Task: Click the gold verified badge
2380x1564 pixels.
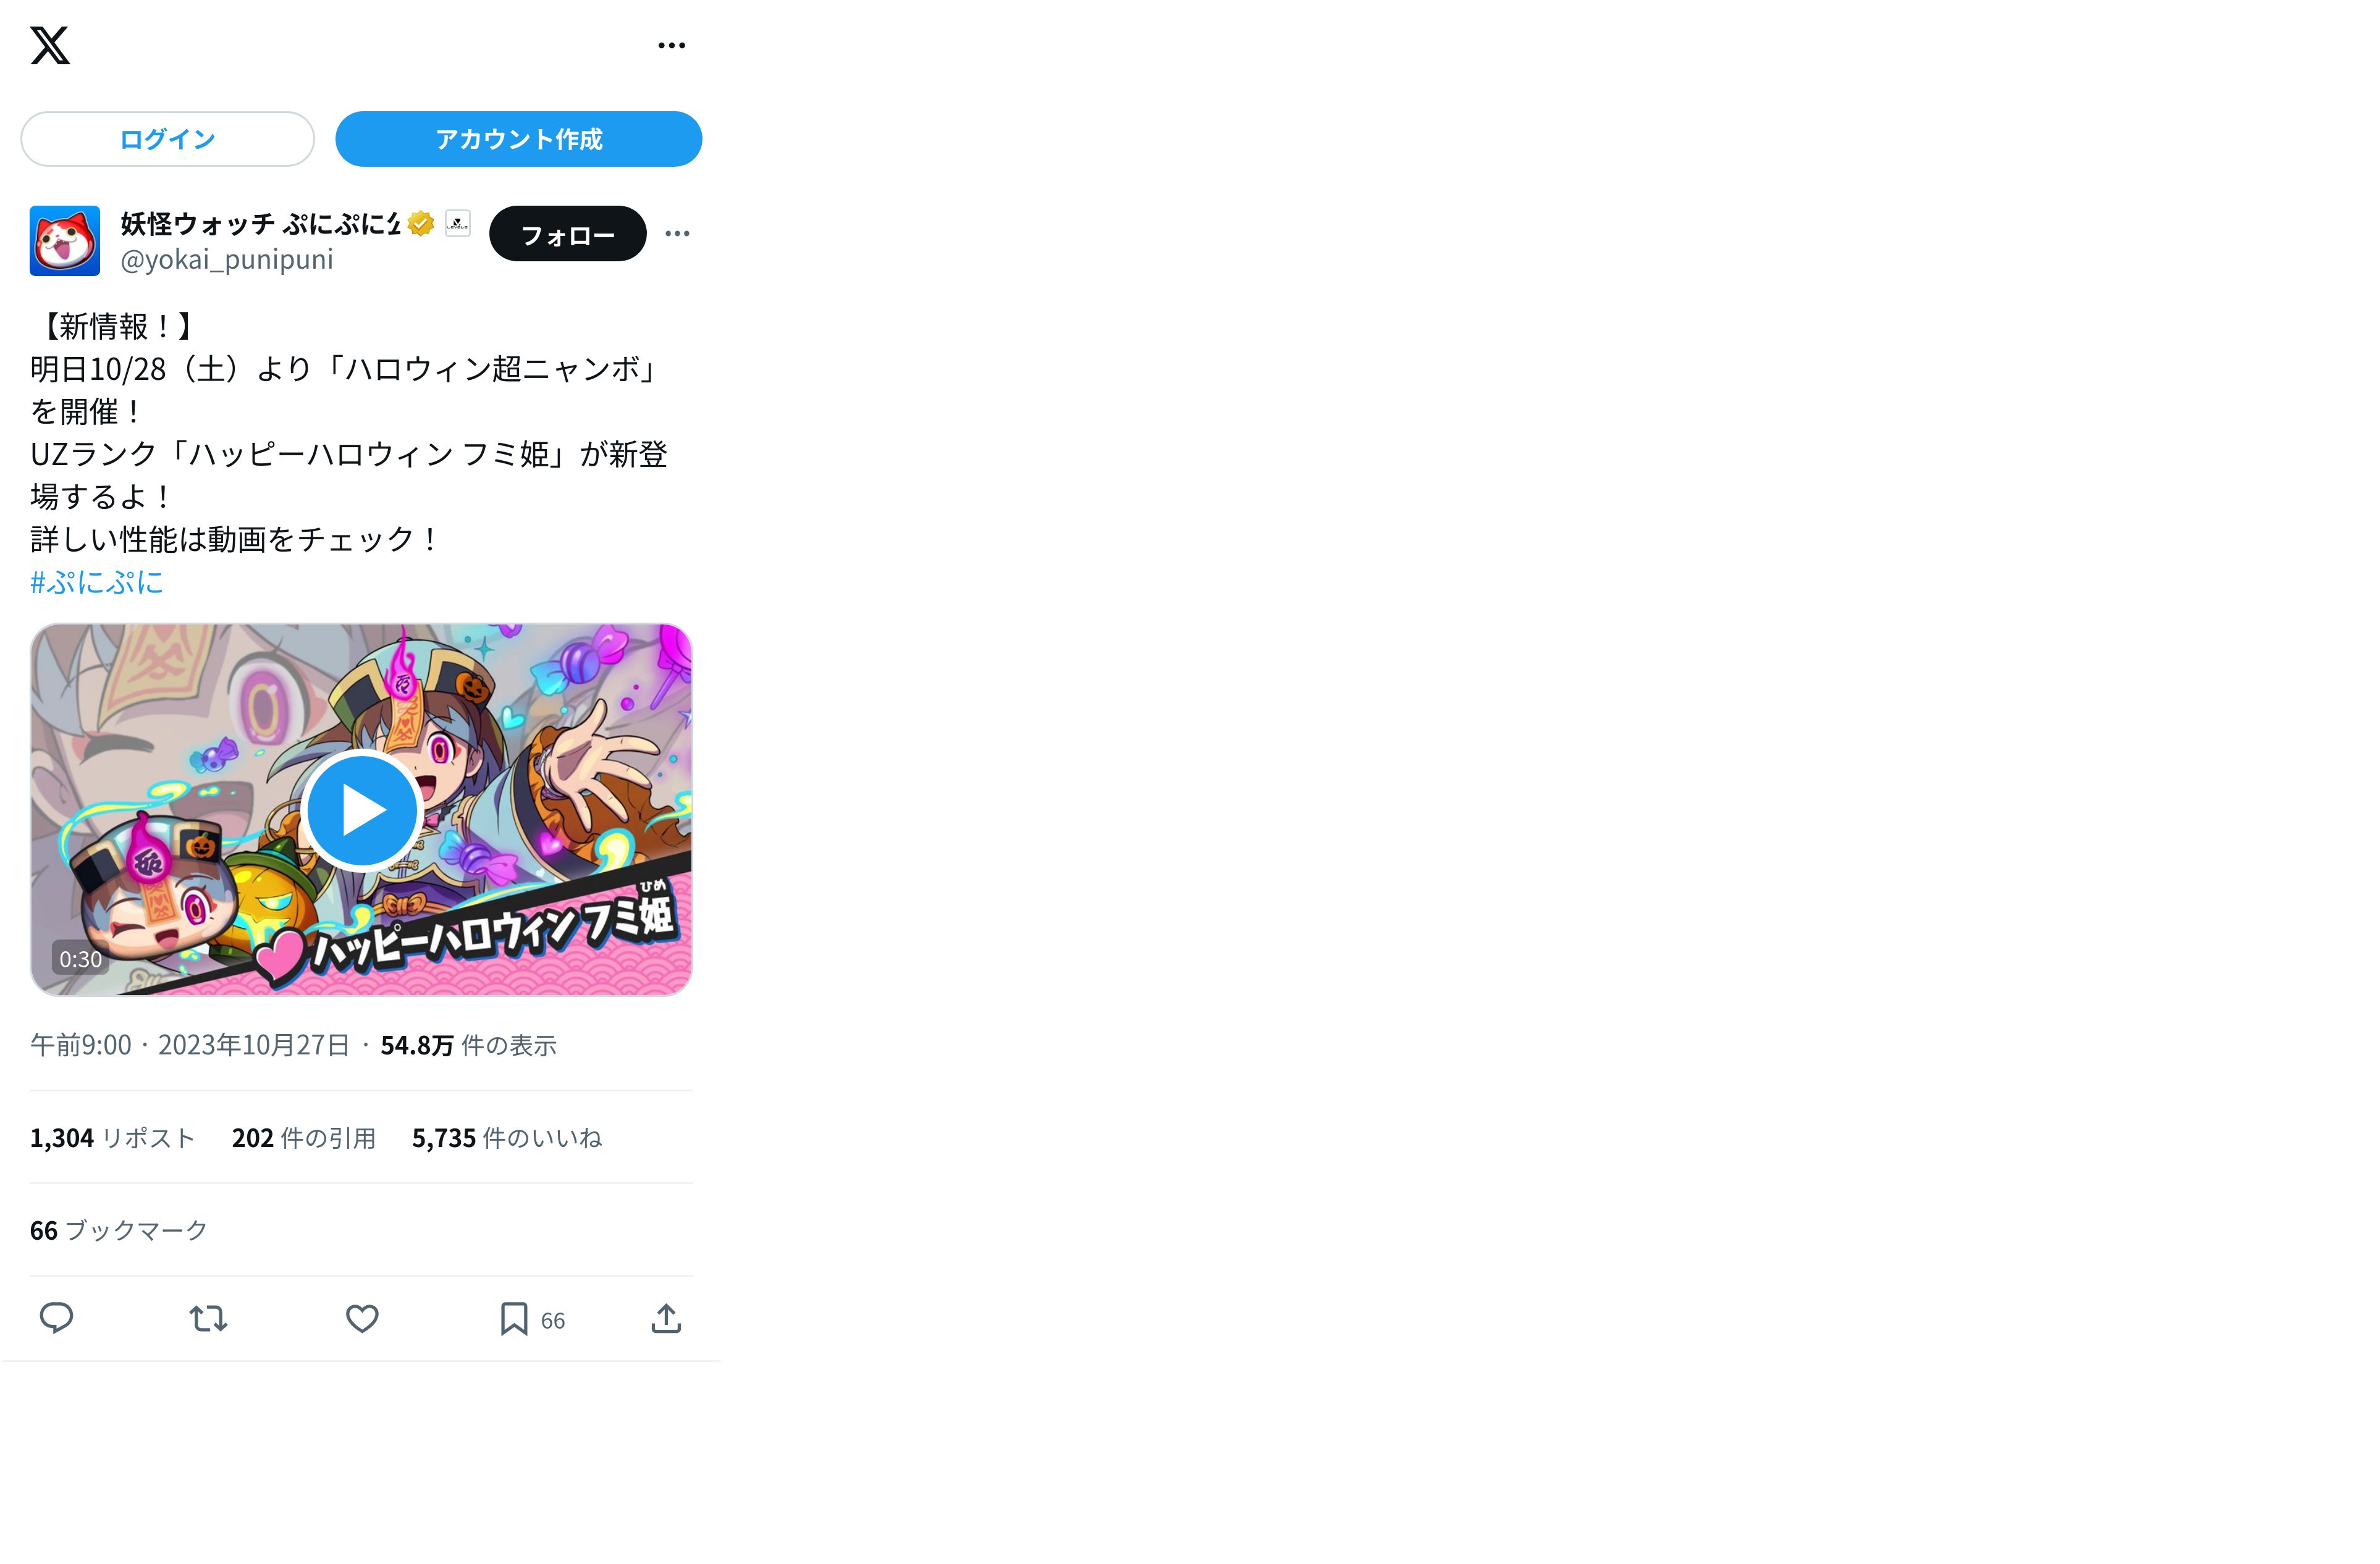Action: 421,224
